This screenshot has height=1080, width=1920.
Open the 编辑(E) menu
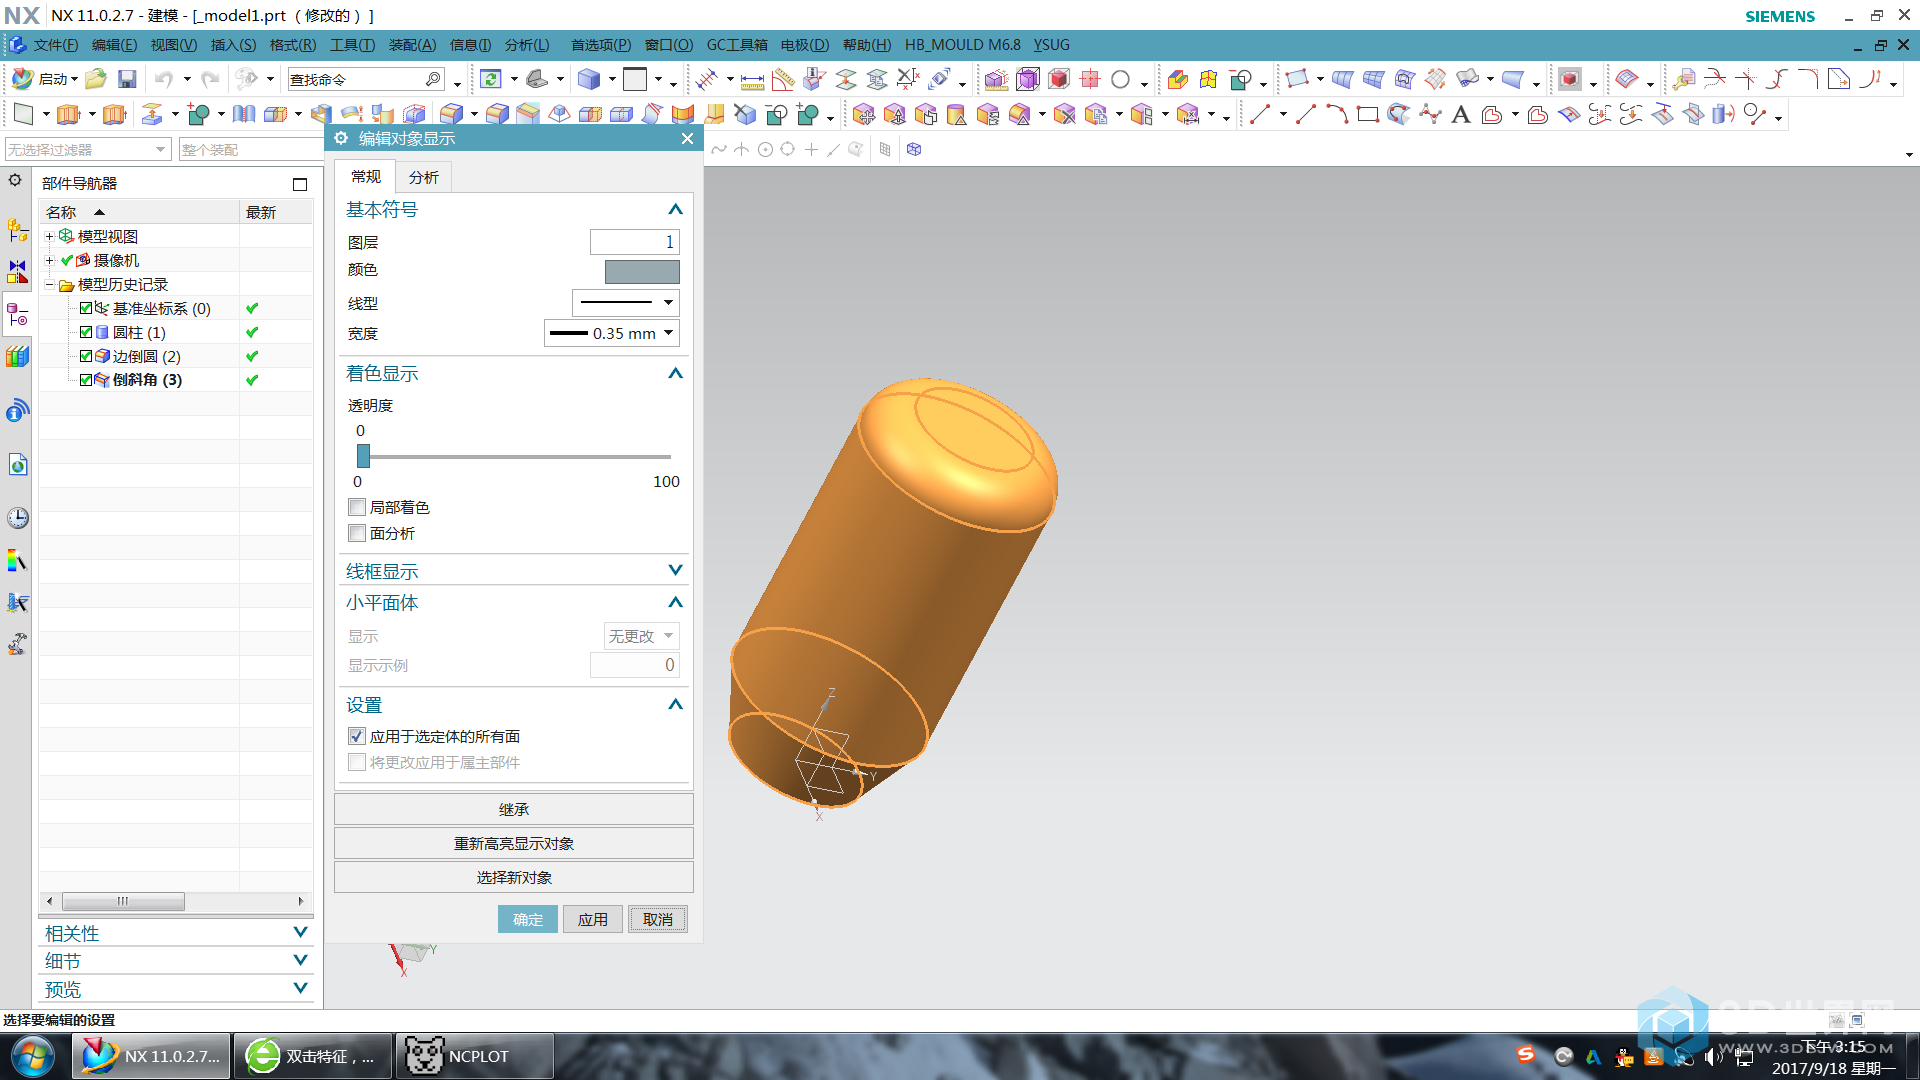point(114,45)
